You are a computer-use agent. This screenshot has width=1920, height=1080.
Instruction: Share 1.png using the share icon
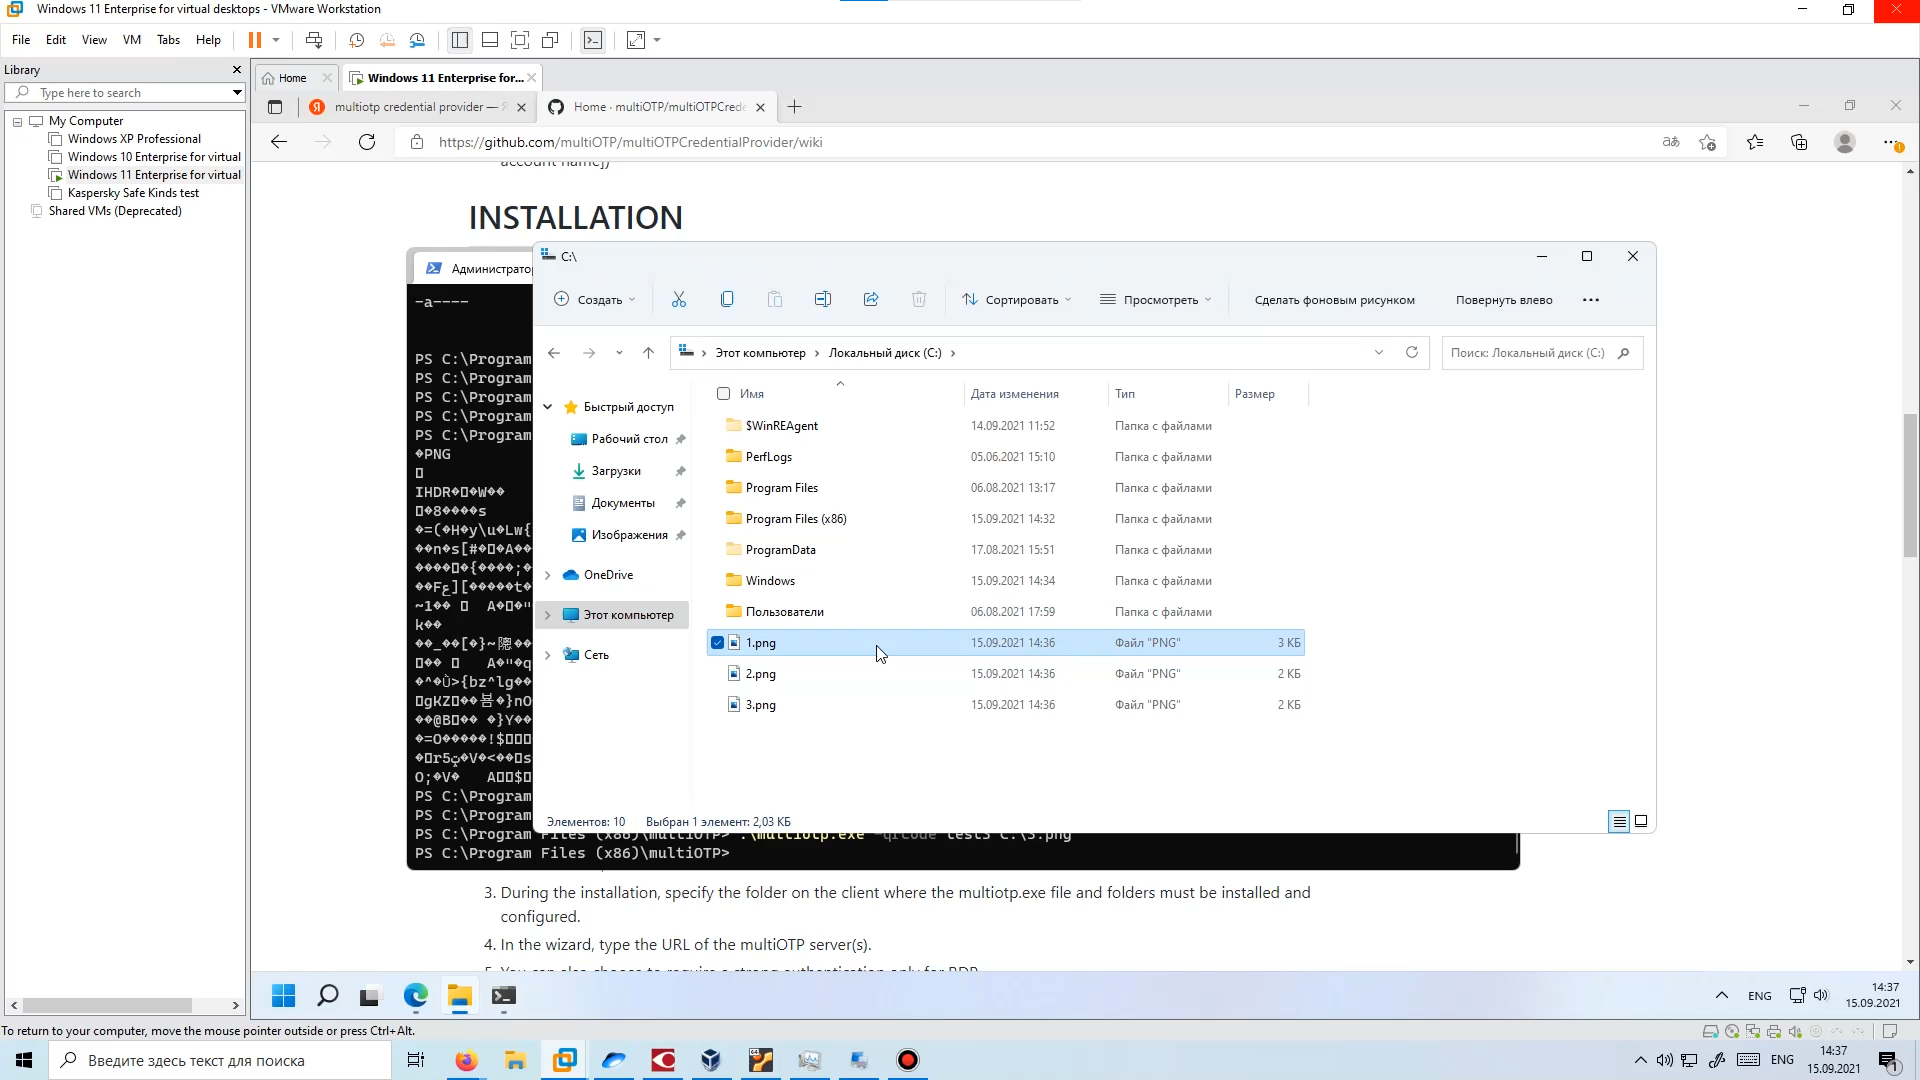(x=870, y=299)
